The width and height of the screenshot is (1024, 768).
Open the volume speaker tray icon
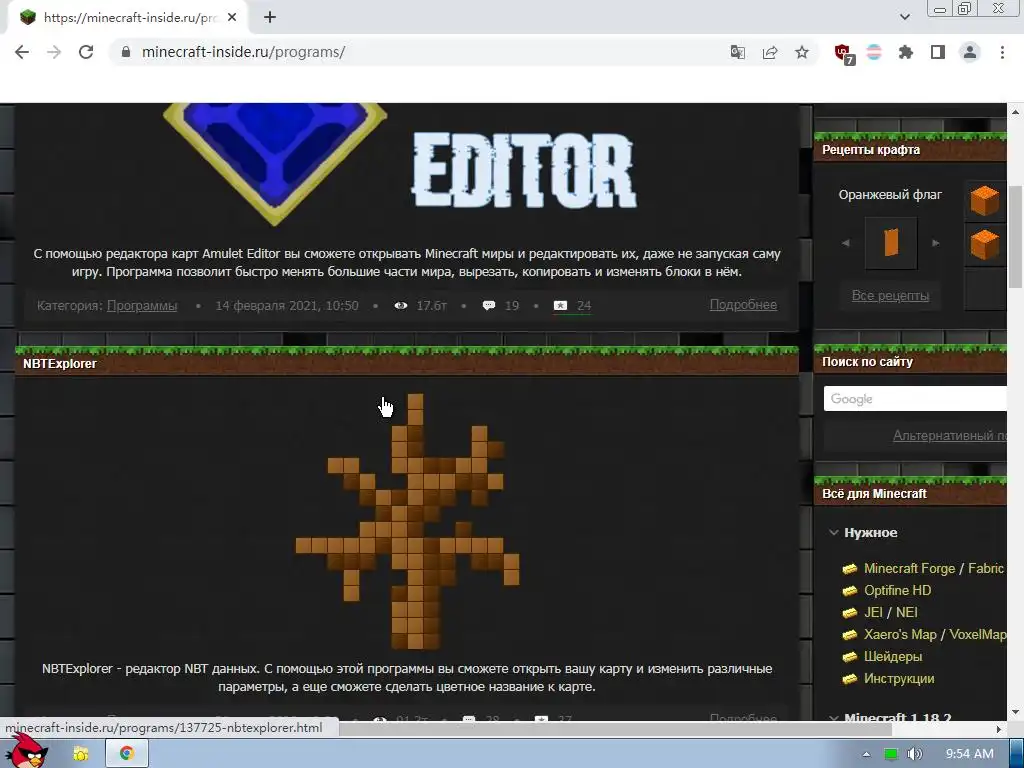coord(915,754)
